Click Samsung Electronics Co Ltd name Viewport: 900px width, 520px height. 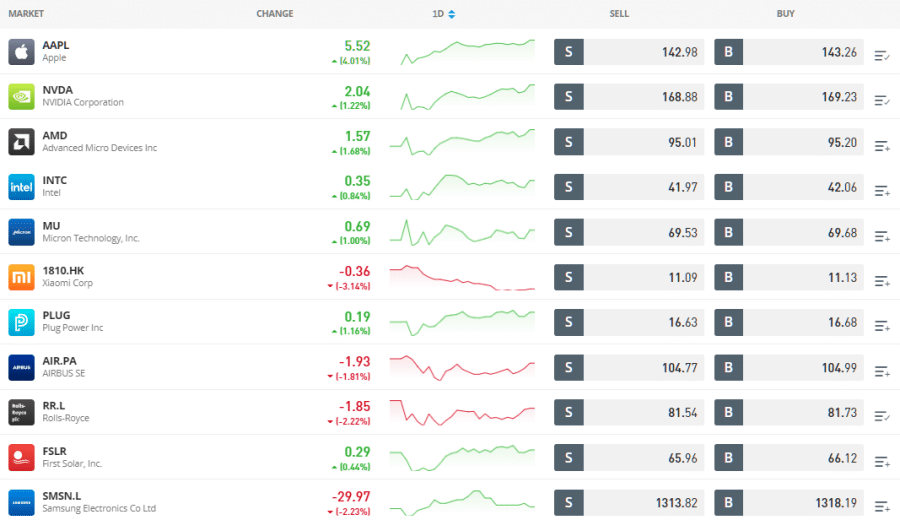pyautogui.click(x=99, y=509)
